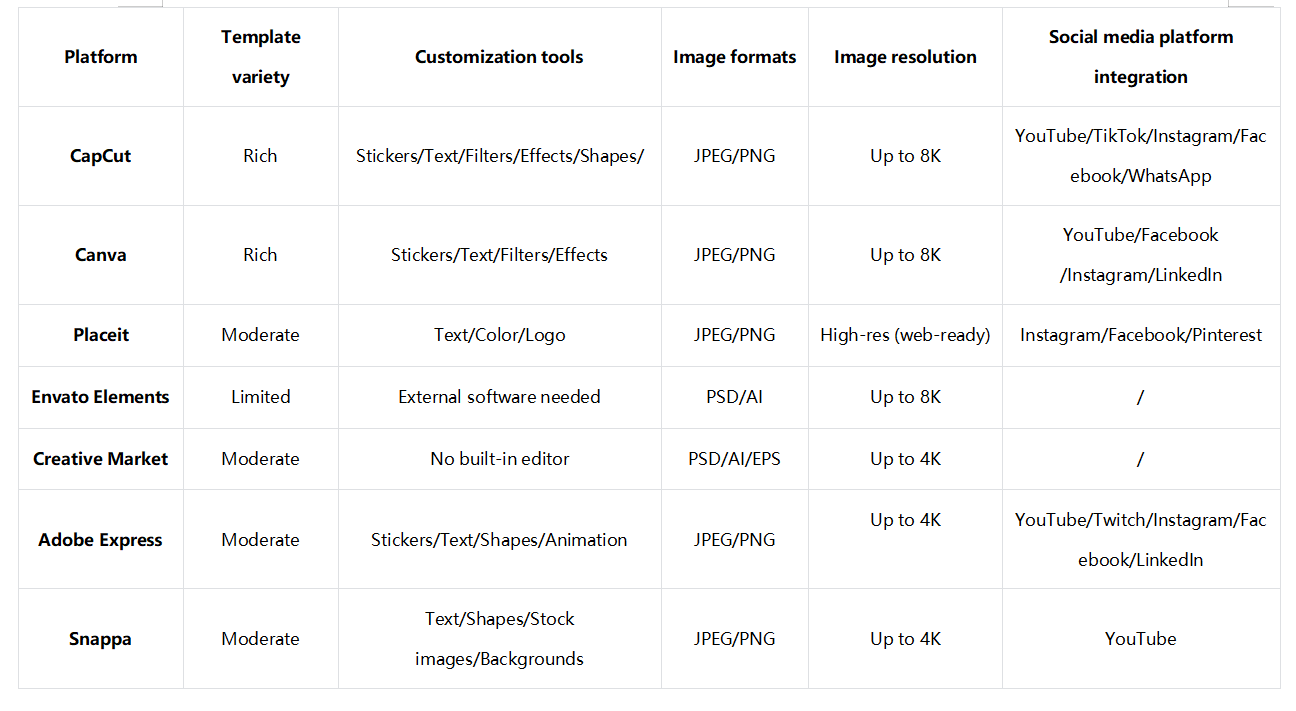
Task: Click the Image resolution column header
Action: click(x=905, y=57)
